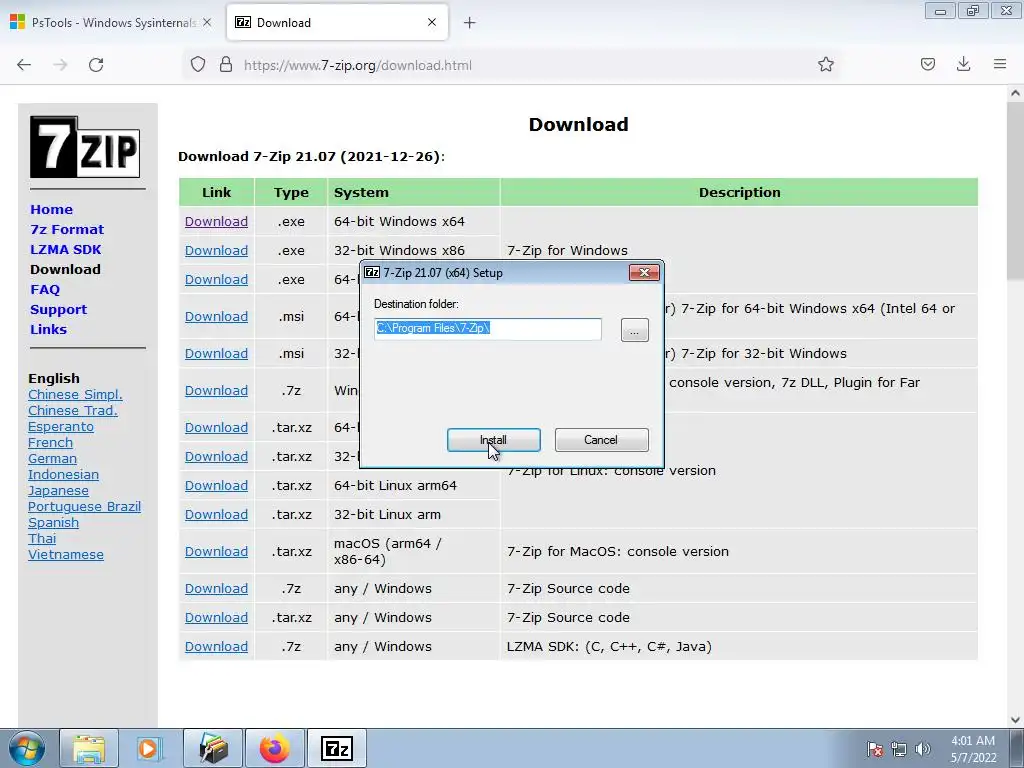Image resolution: width=1024 pixels, height=768 pixels.
Task: Click the Firefox taskbar icon
Action: click(x=275, y=748)
